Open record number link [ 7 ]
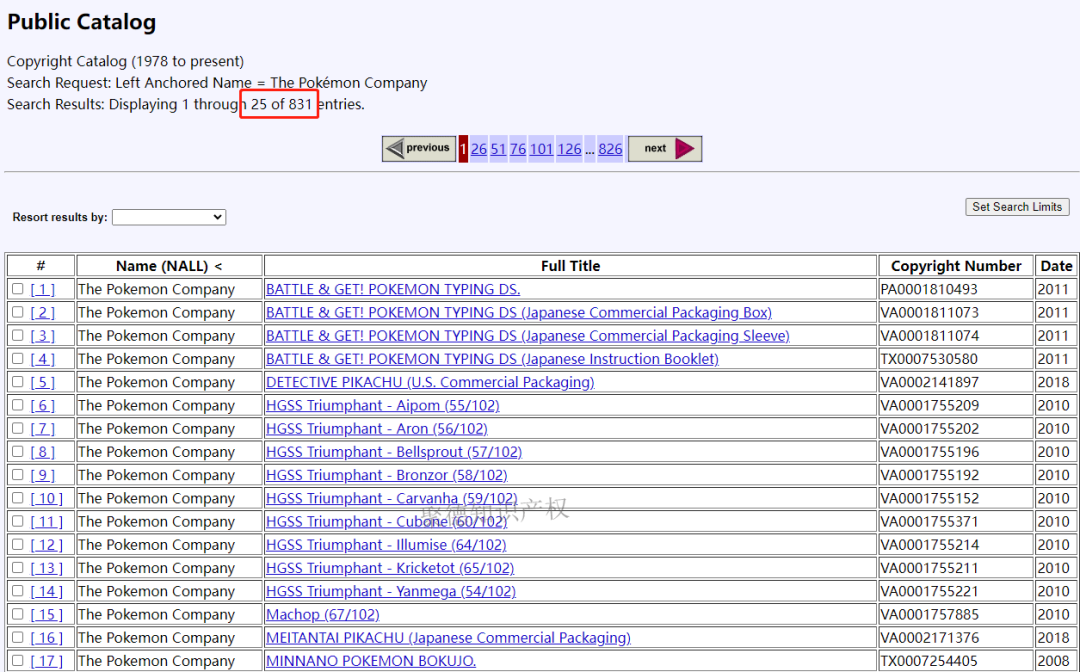Screen dimensions: 1080x672 [43, 428]
